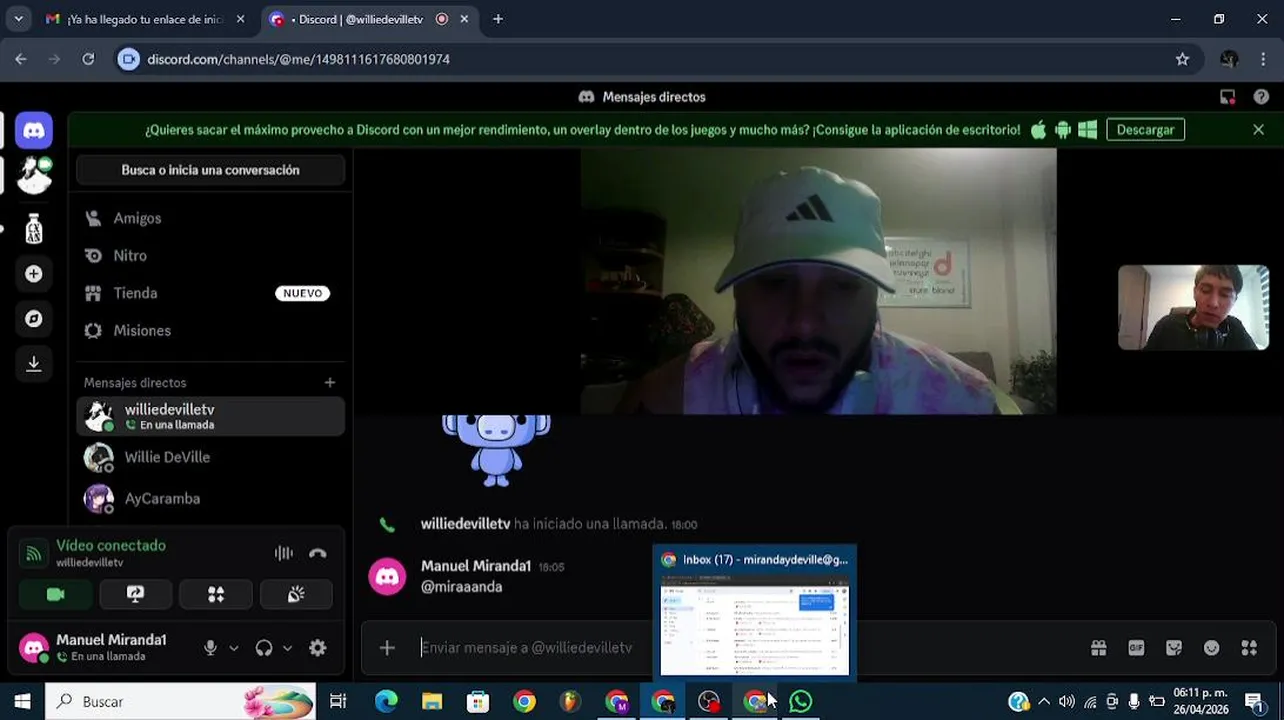Click the download apps arrow icon
The image size is (1284, 720).
coord(34,364)
